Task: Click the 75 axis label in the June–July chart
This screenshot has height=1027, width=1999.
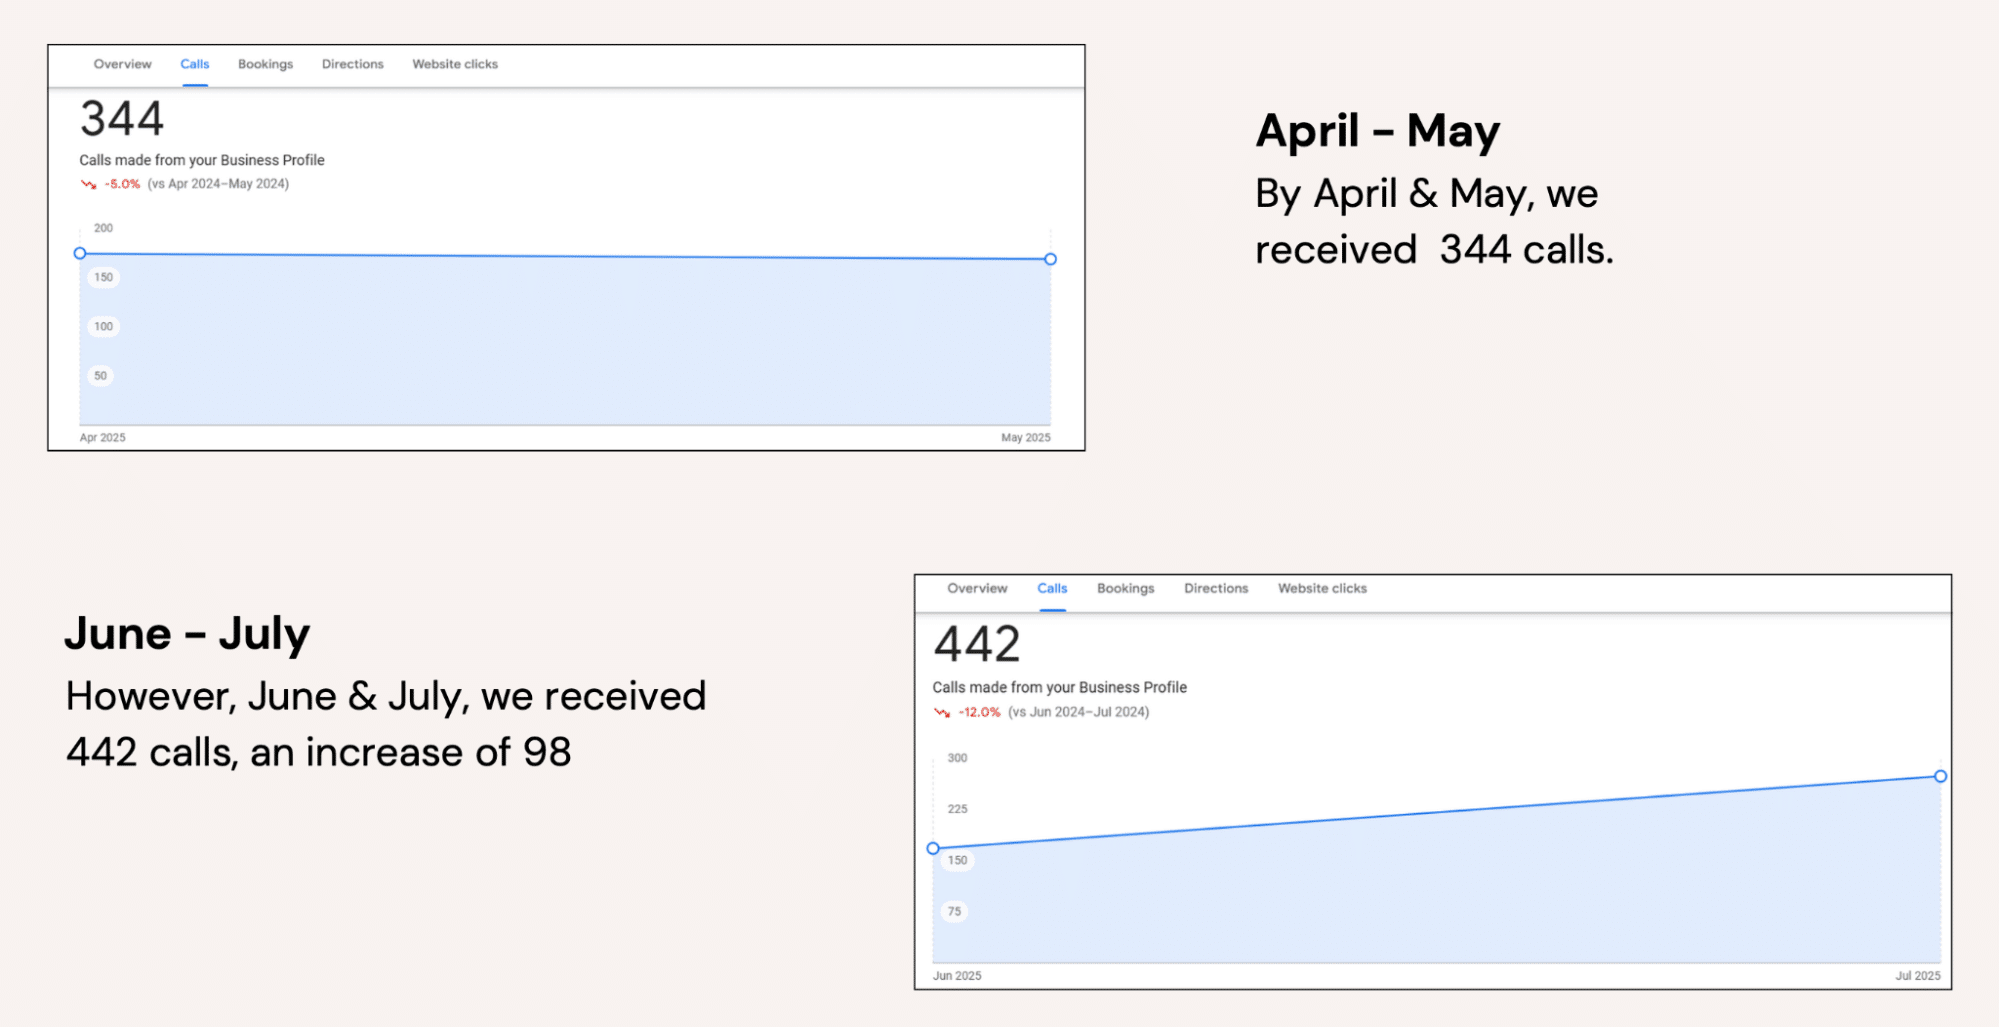Action: tap(954, 911)
